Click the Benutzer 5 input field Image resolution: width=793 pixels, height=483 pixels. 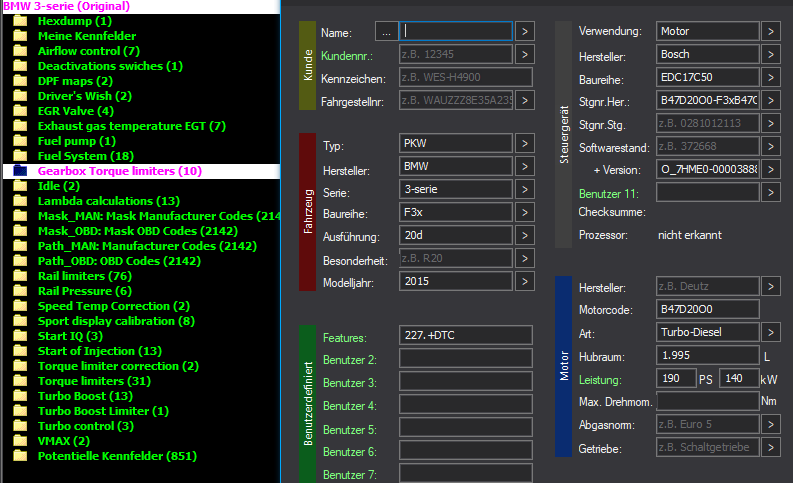pos(466,427)
